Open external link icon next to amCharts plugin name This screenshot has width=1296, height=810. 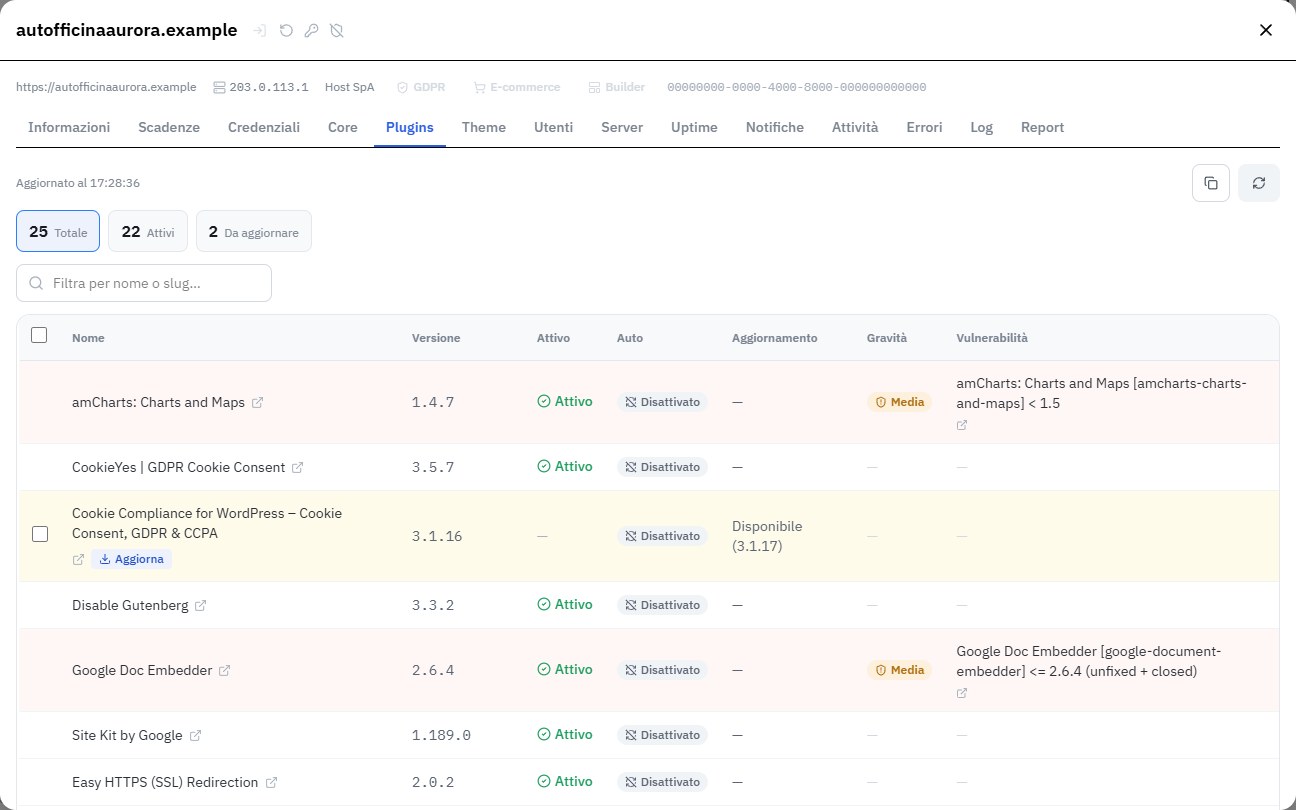coord(257,402)
